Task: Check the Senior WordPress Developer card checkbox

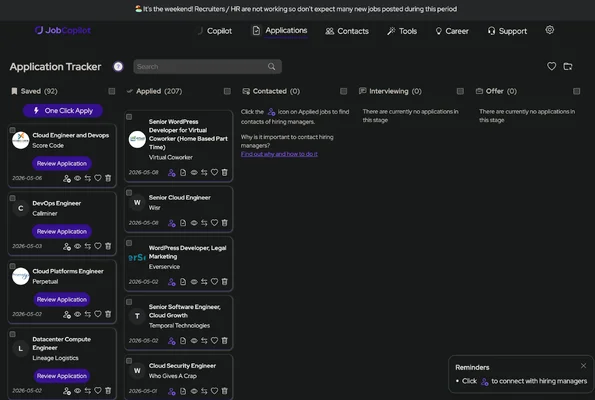Action: [129, 117]
